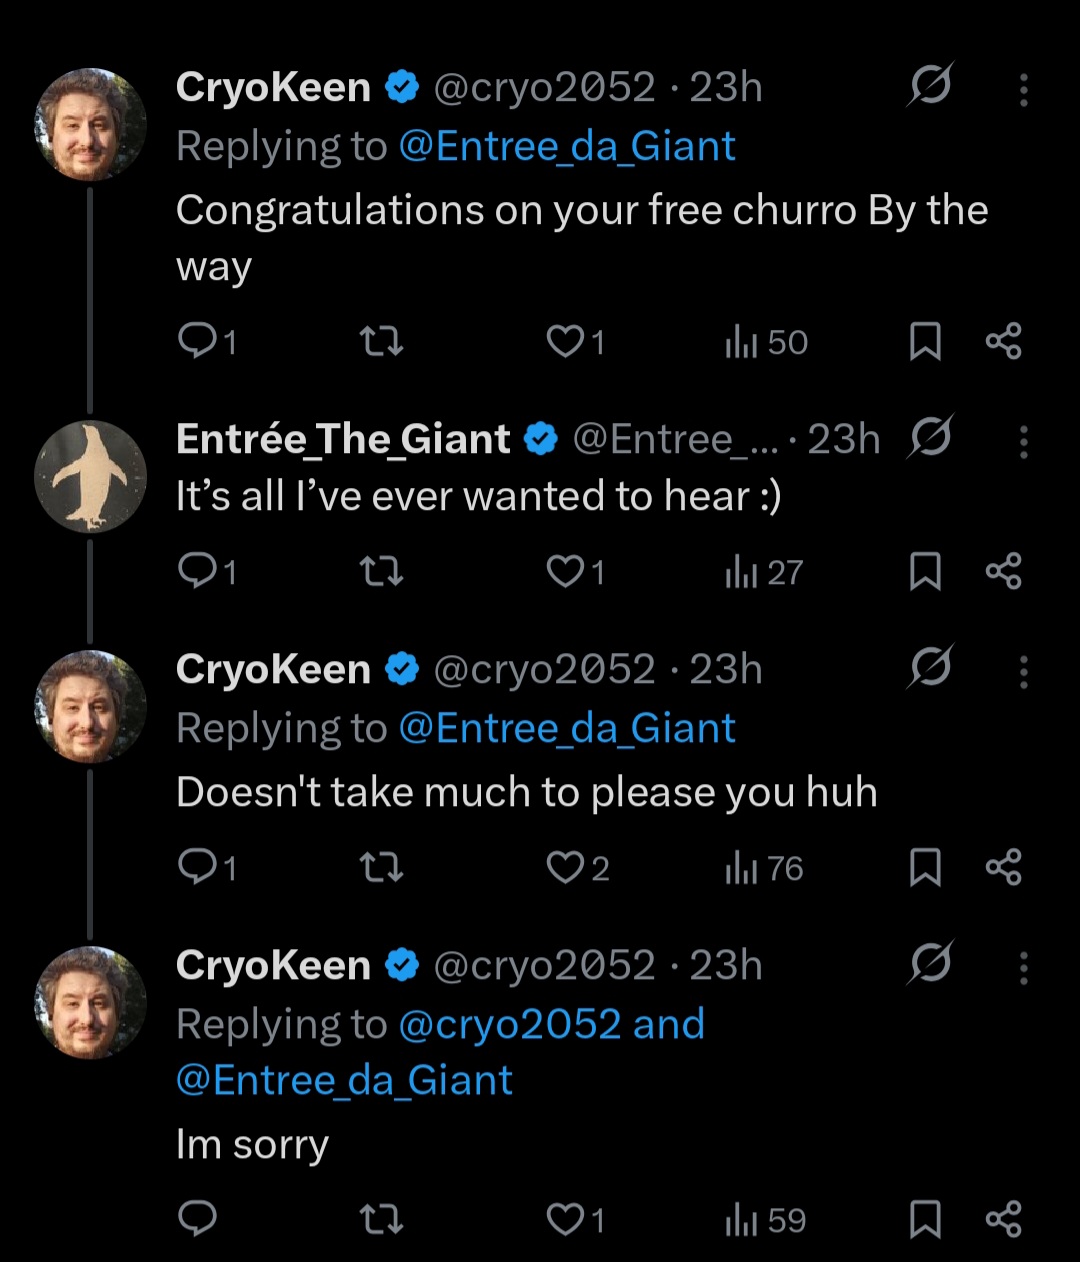The height and width of the screenshot is (1262, 1080).
Task: Share the "Doesn't take much" tweet
Action: 1003,868
